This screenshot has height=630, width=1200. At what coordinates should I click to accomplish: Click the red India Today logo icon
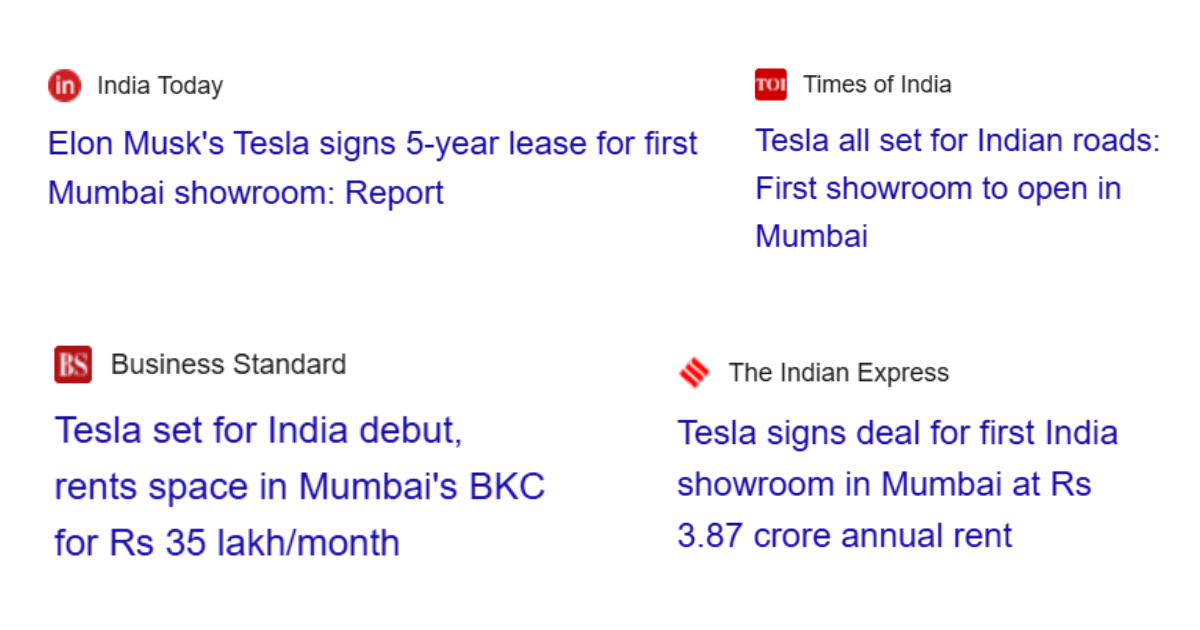[64, 86]
